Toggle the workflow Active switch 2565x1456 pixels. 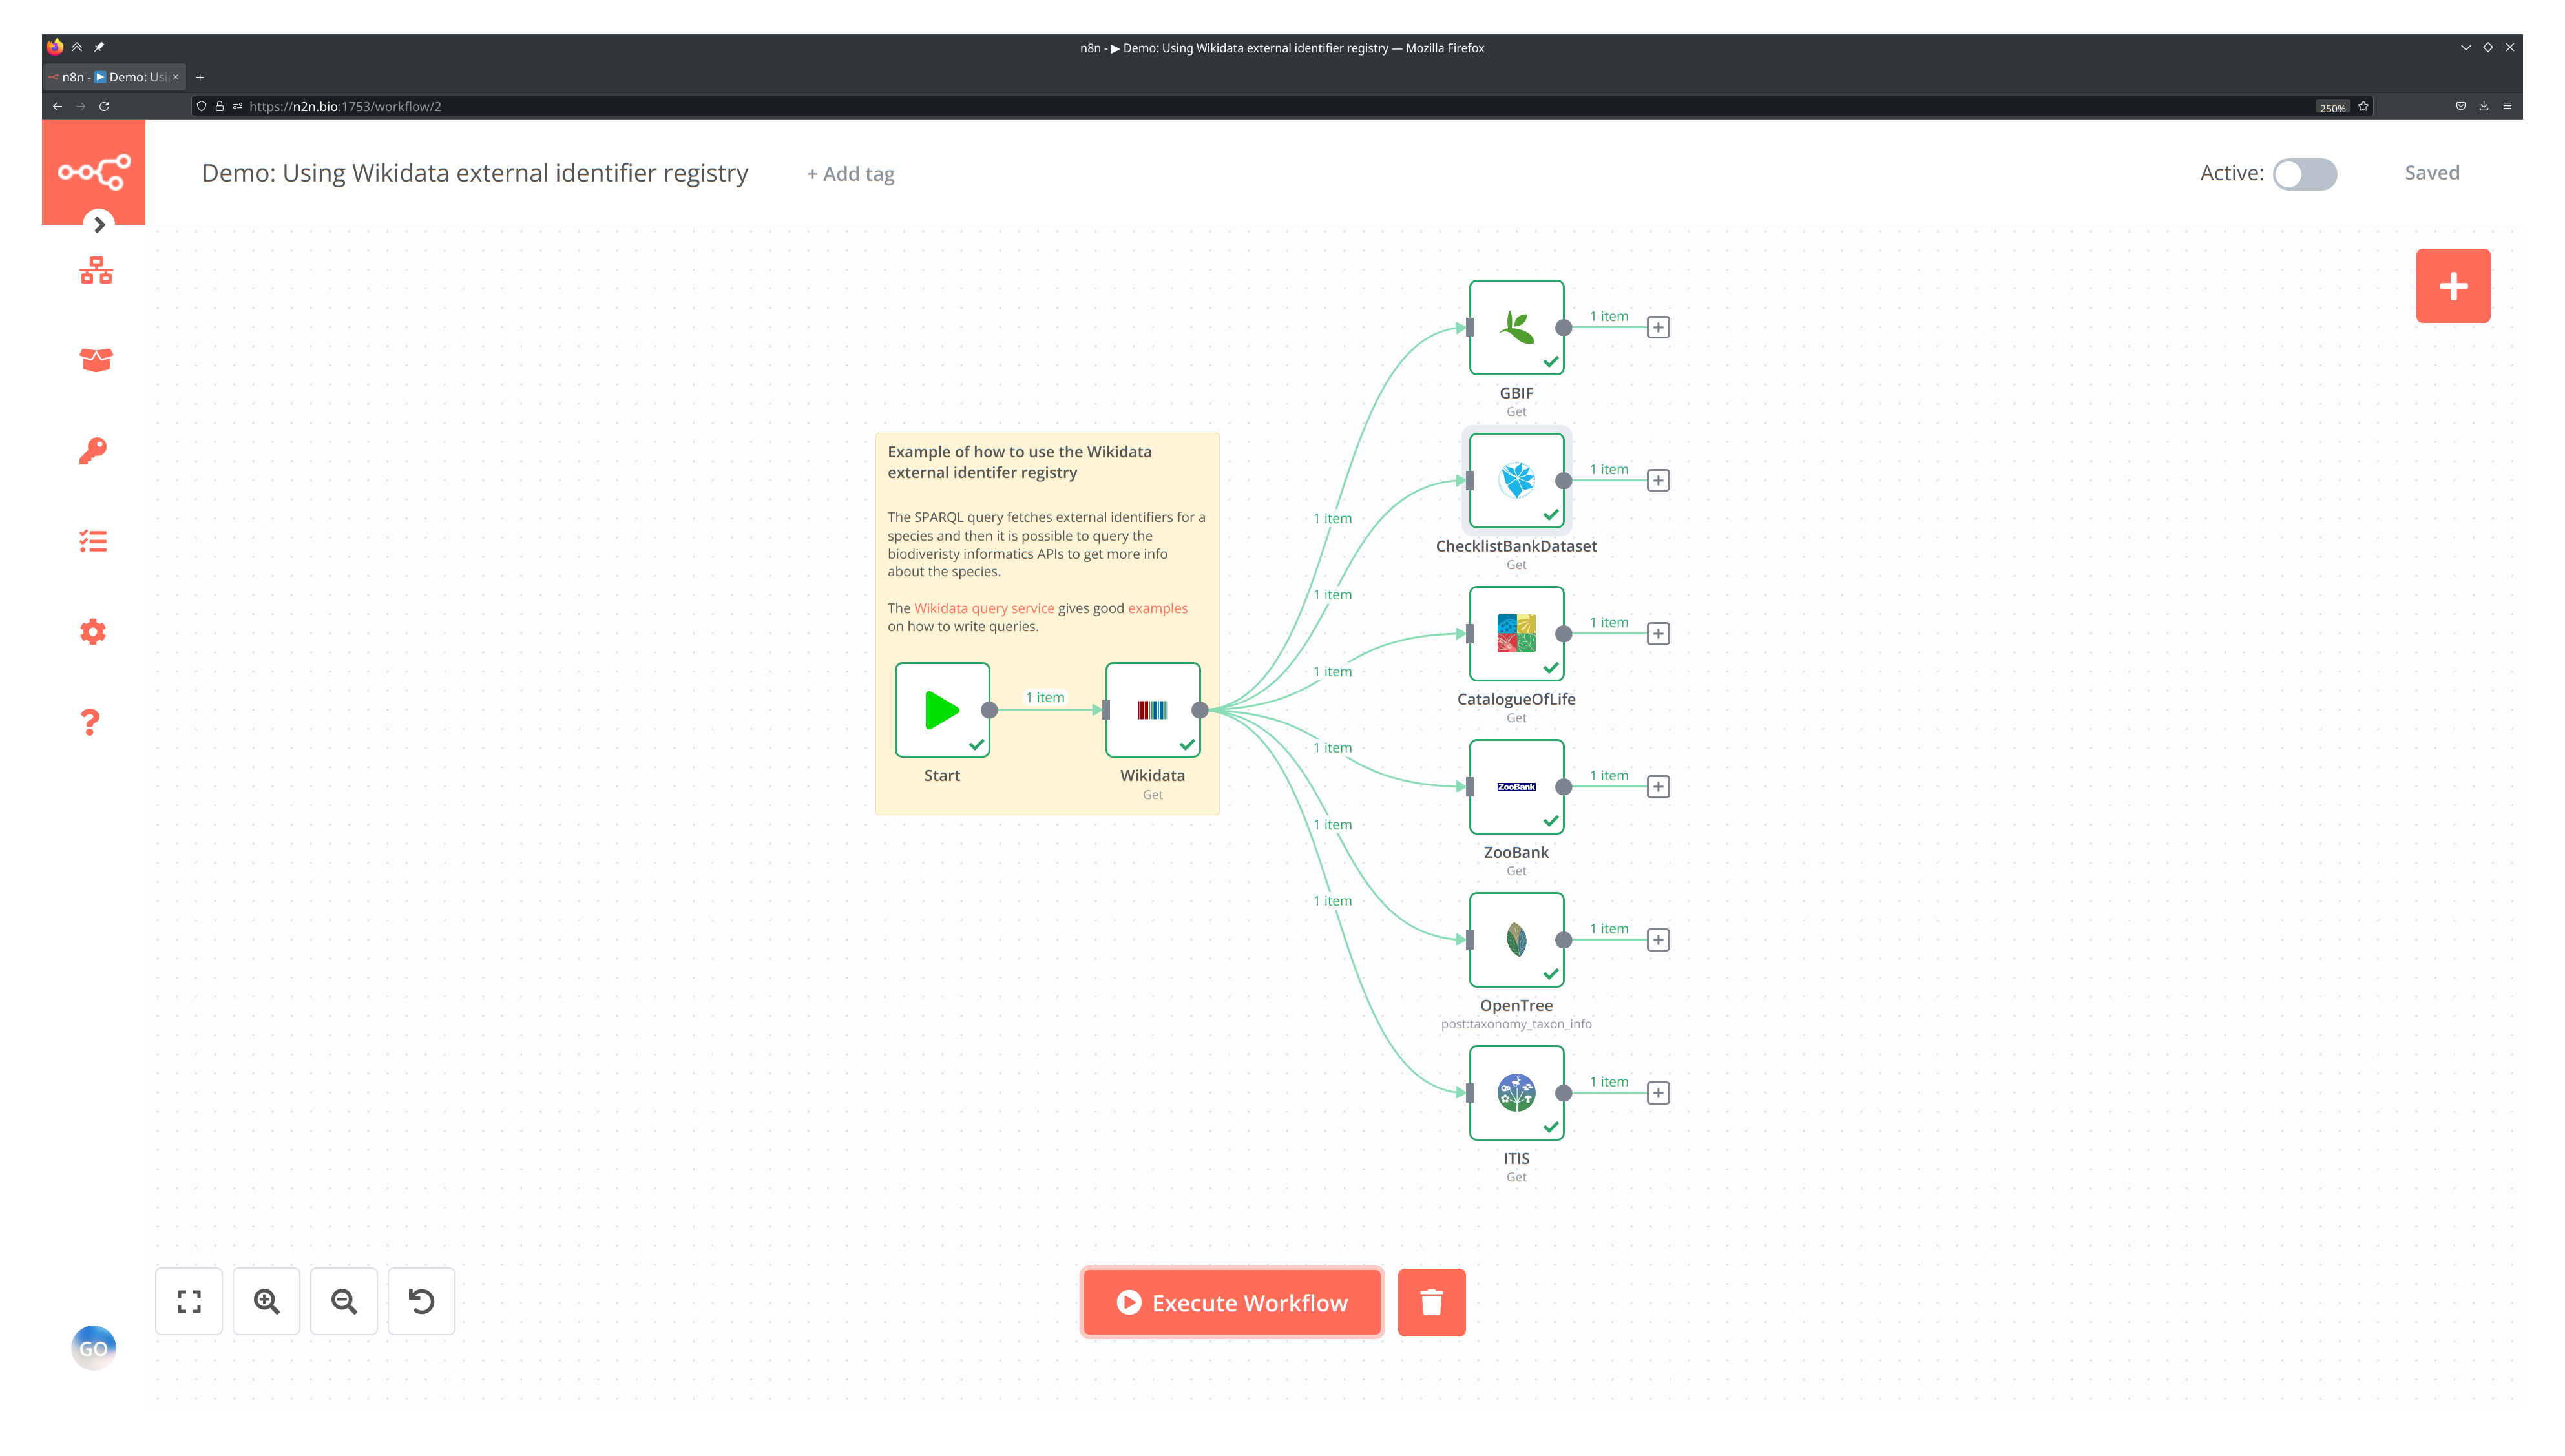[2304, 174]
